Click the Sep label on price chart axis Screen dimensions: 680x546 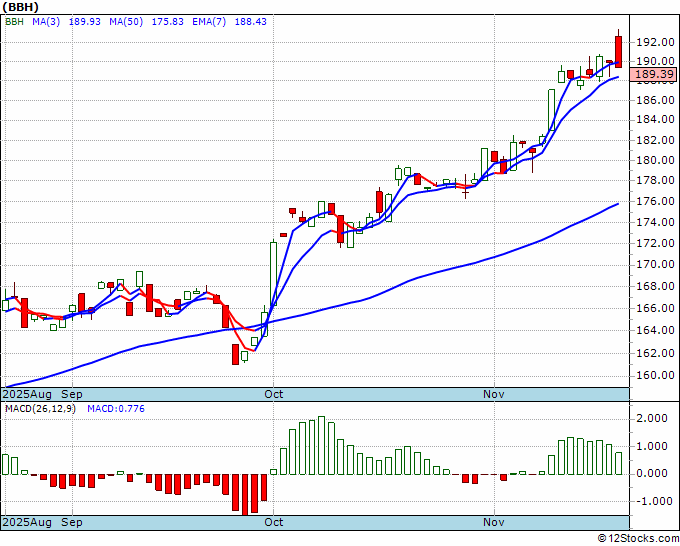pyautogui.click(x=72, y=394)
